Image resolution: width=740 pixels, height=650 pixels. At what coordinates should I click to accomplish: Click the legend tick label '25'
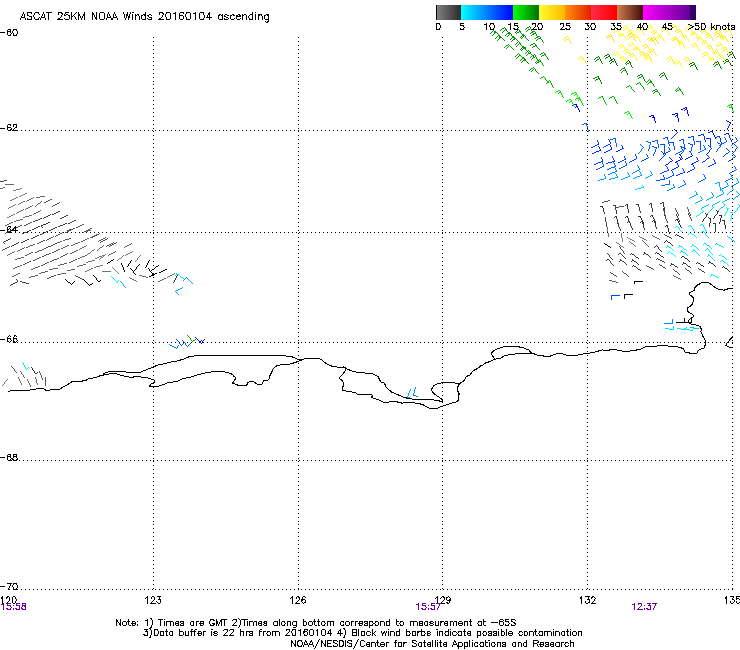pos(565,27)
